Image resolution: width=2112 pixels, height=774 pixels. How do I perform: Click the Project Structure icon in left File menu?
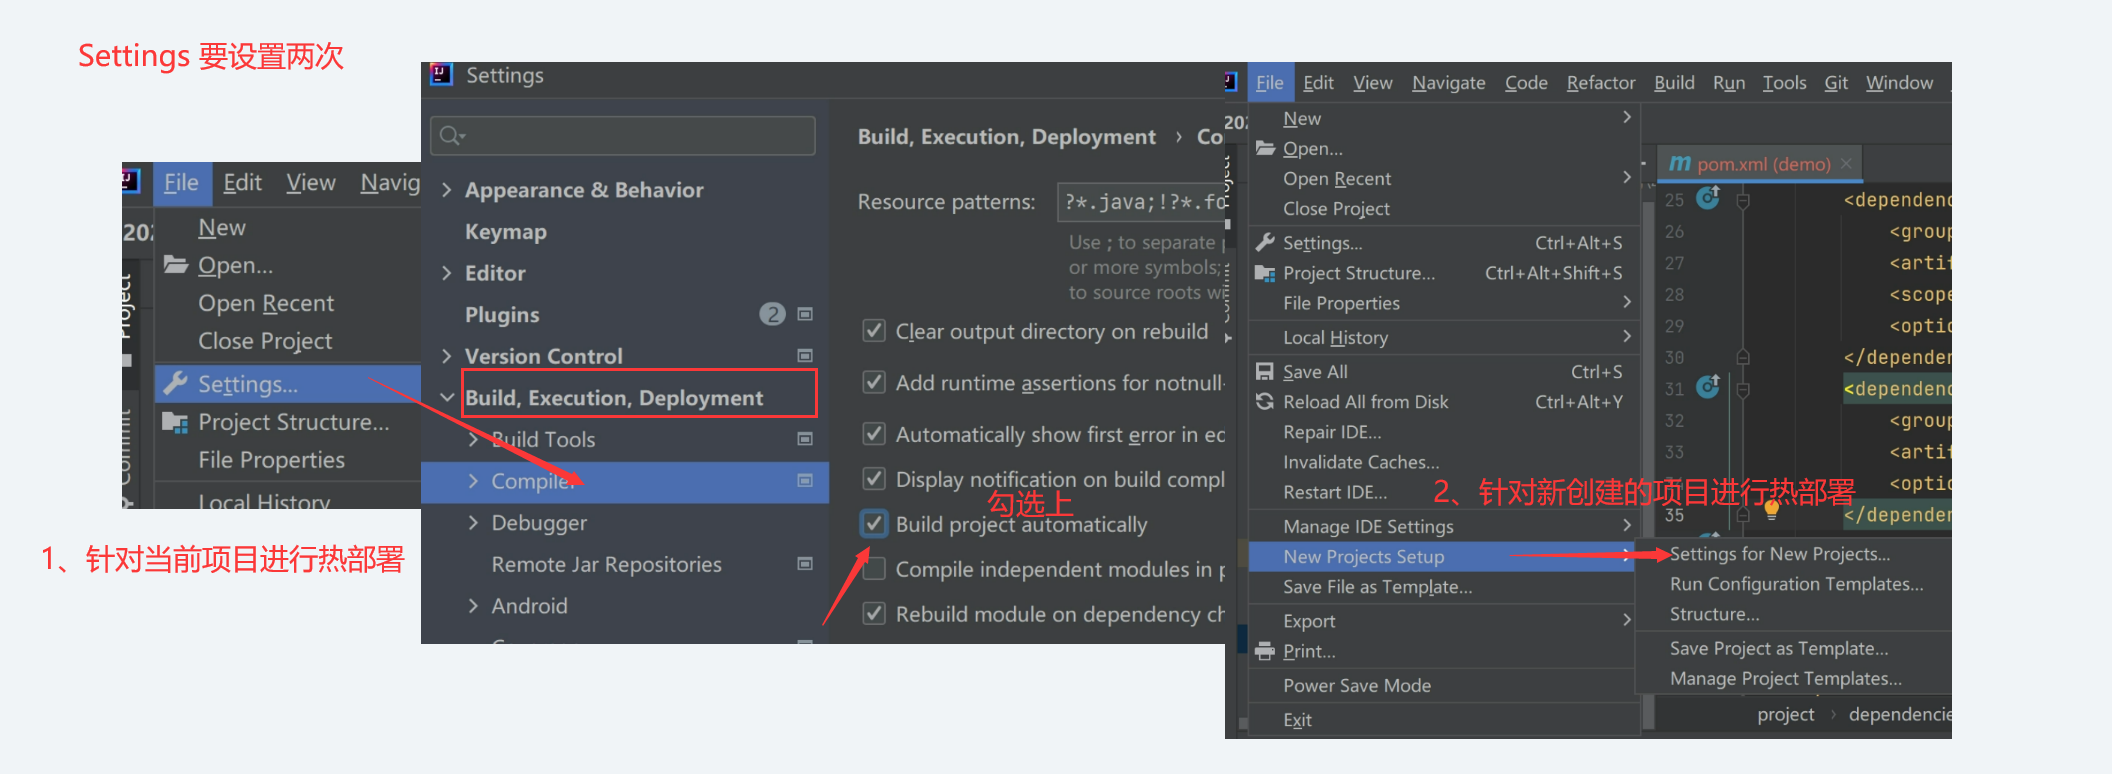(176, 422)
